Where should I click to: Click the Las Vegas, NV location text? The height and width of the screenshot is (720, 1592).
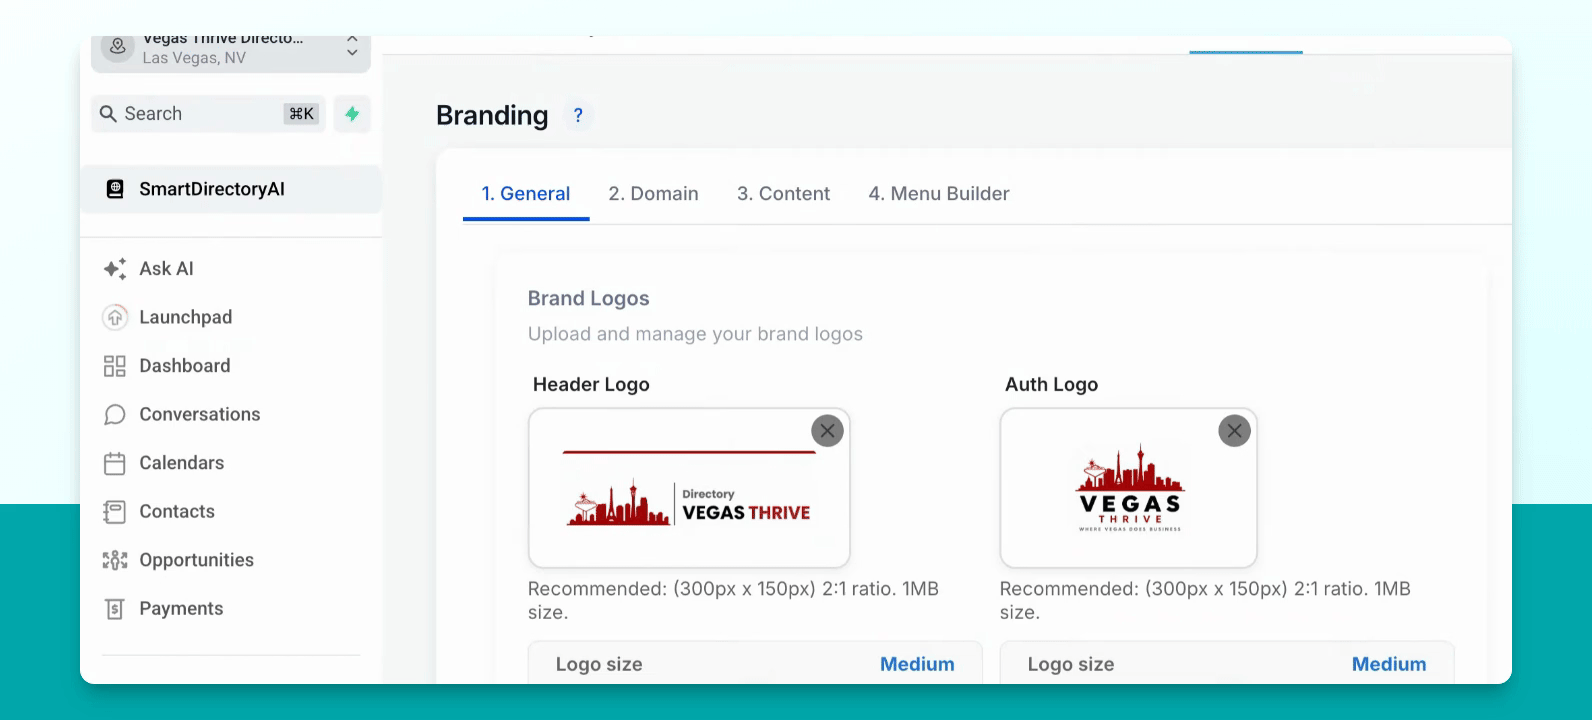(194, 58)
